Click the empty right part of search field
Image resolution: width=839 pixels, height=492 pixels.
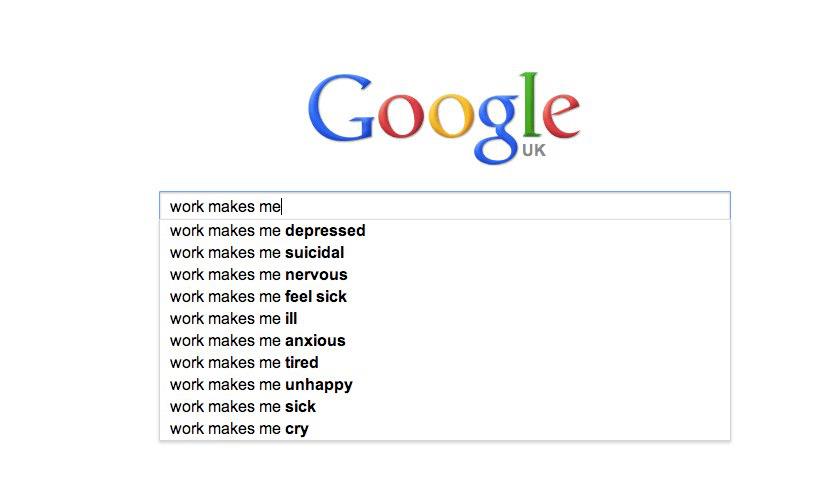[x=506, y=206]
